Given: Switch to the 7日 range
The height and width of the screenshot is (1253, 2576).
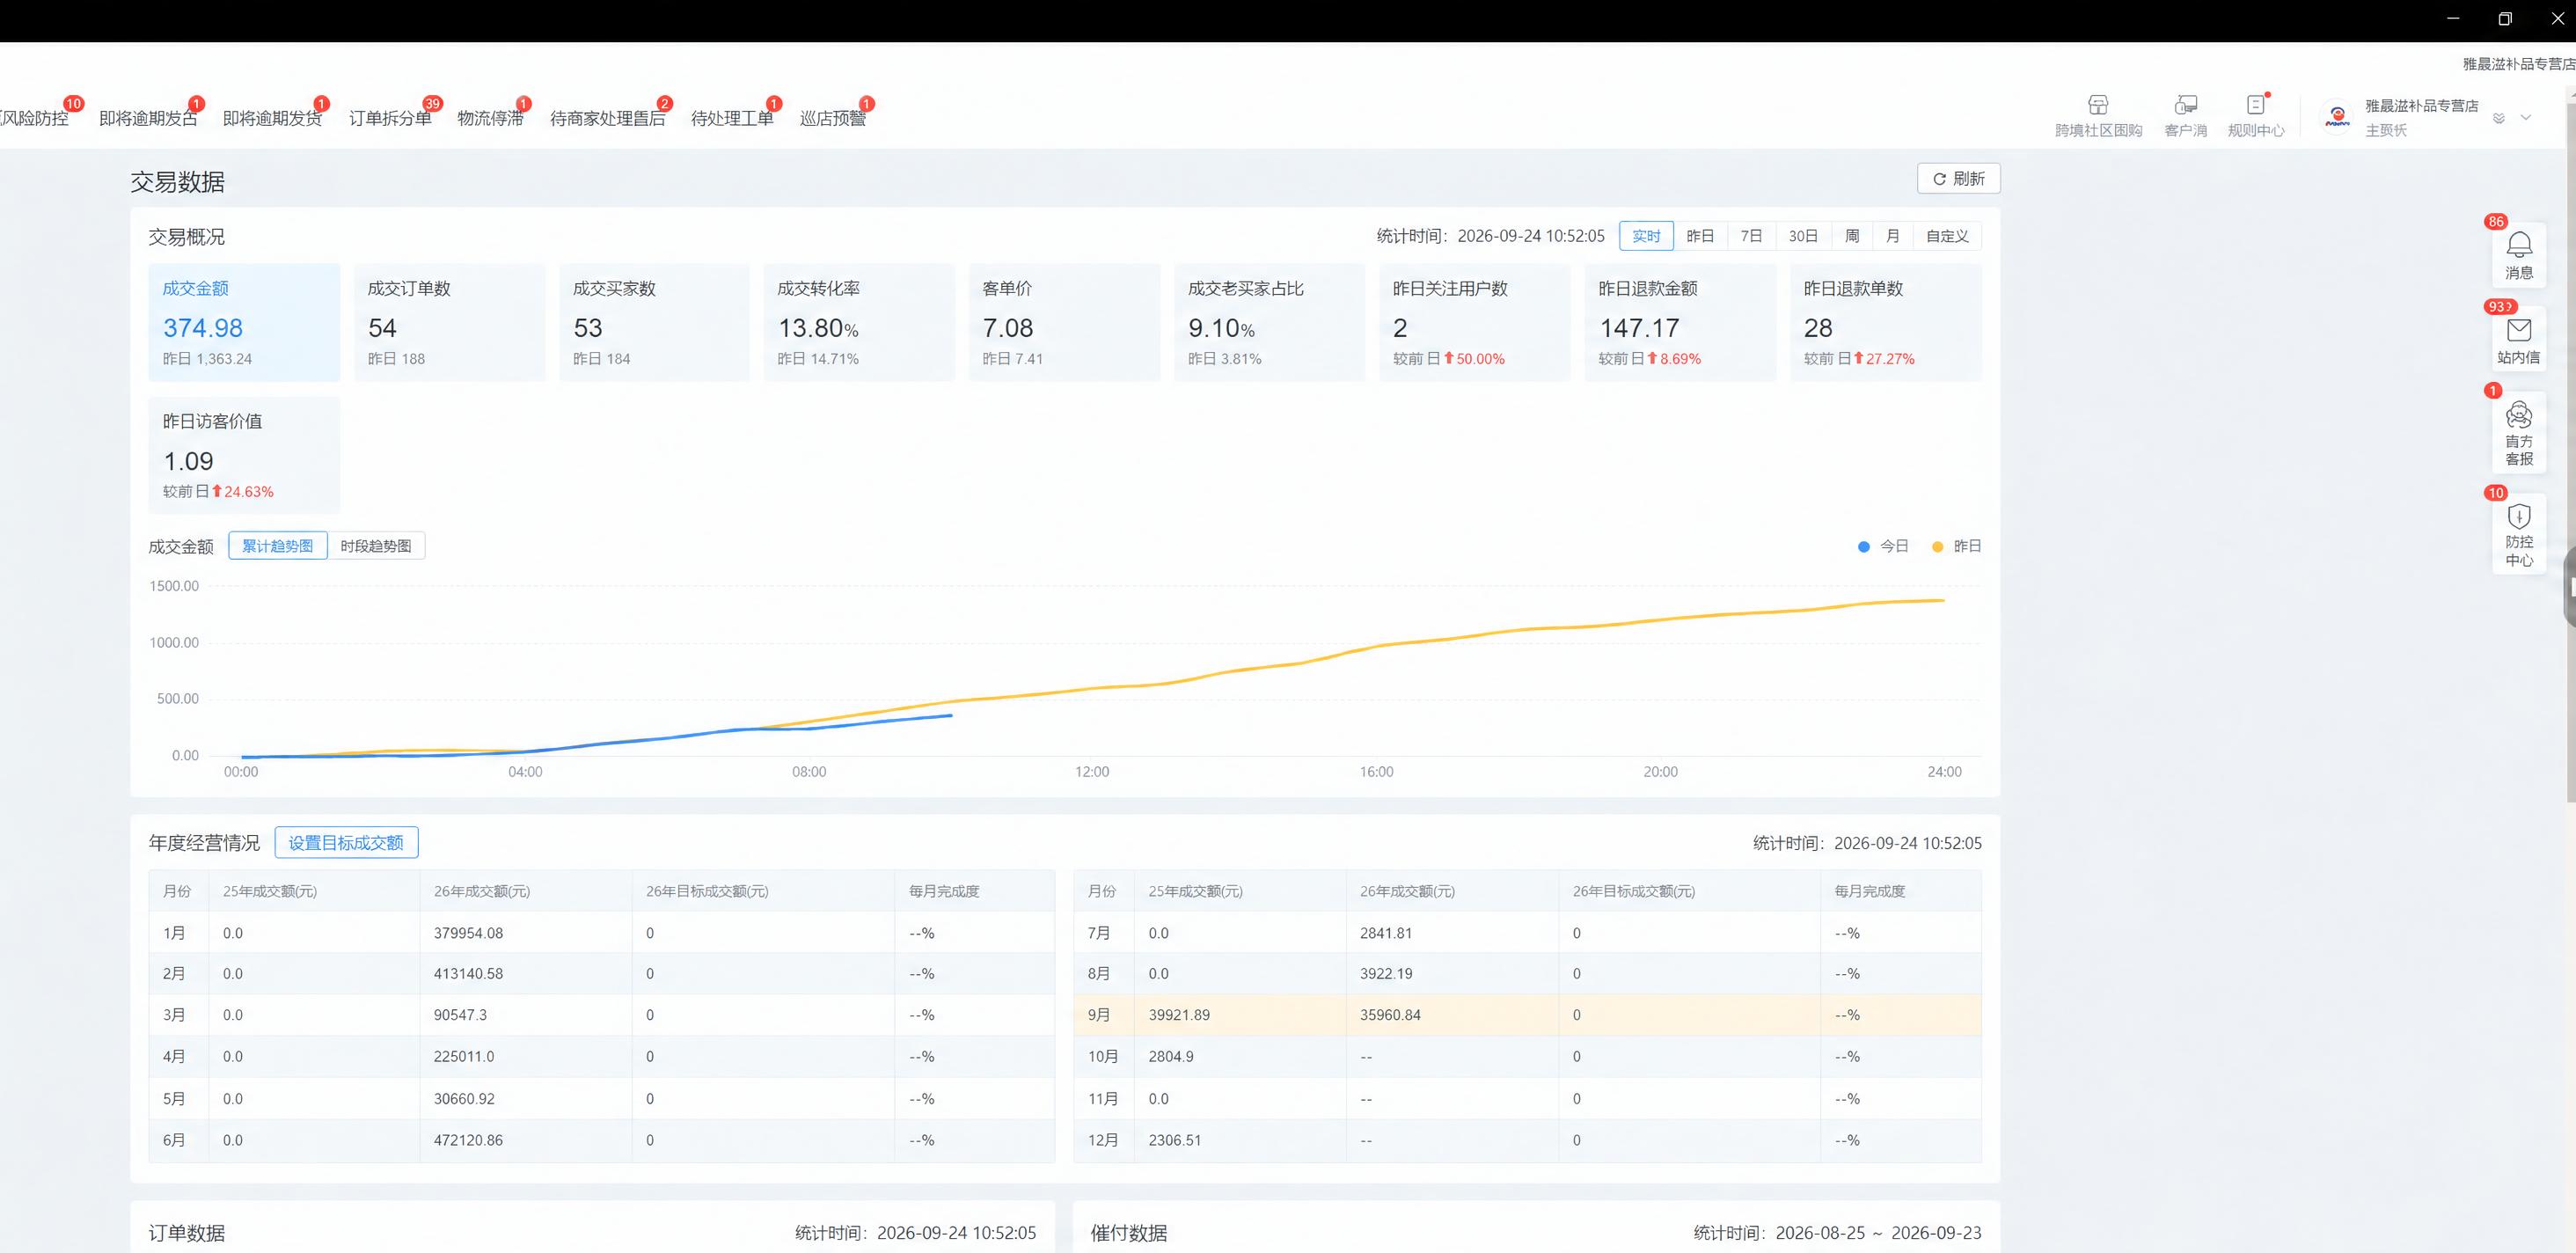Looking at the screenshot, I should click(x=1751, y=236).
